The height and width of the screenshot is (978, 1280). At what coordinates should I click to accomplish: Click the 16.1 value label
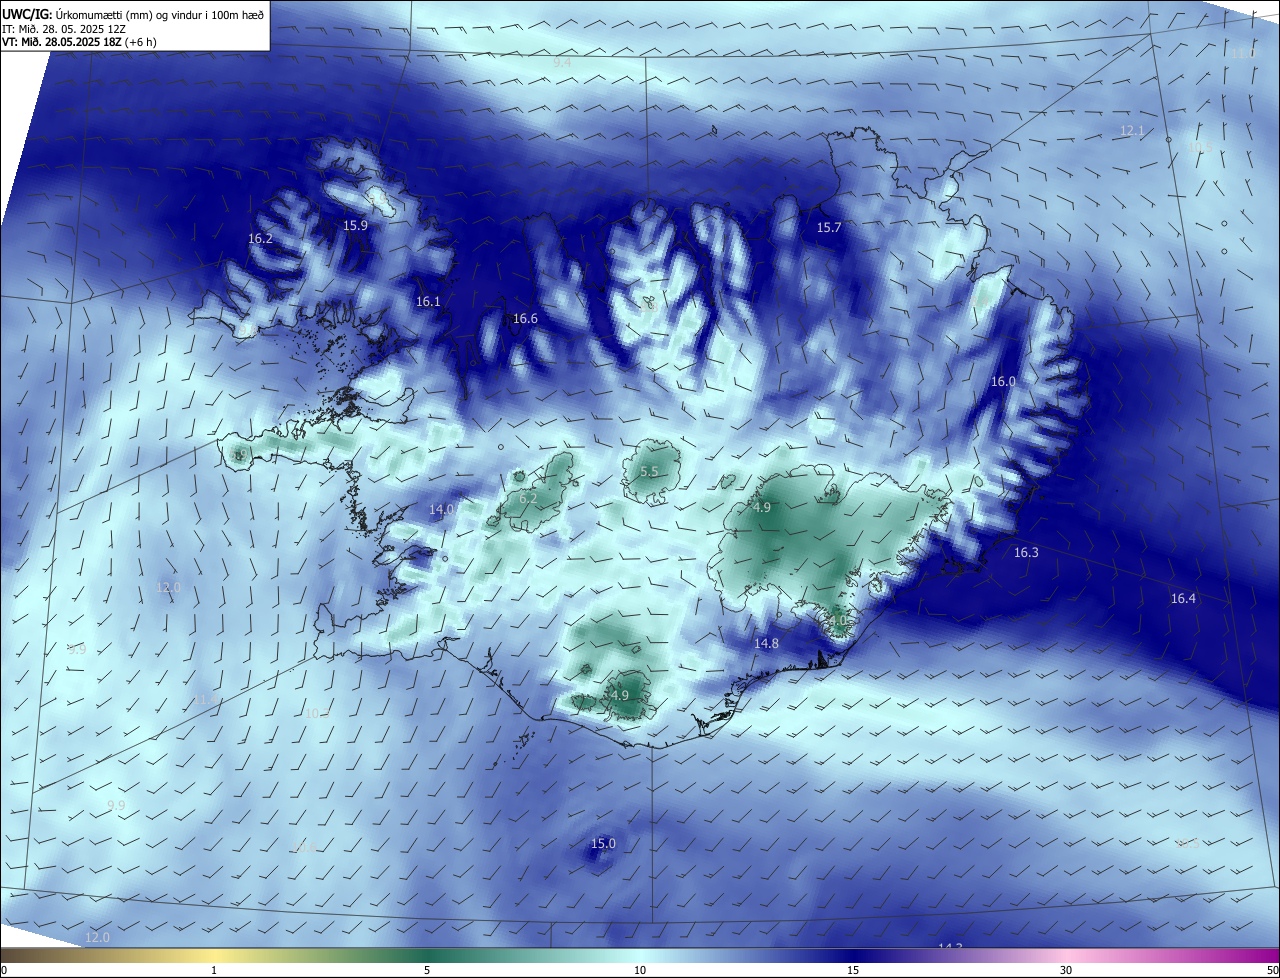[x=428, y=301]
